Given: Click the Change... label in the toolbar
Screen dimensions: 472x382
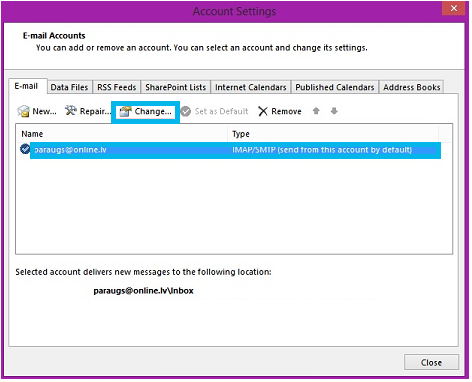Looking at the screenshot, I should point(153,111).
